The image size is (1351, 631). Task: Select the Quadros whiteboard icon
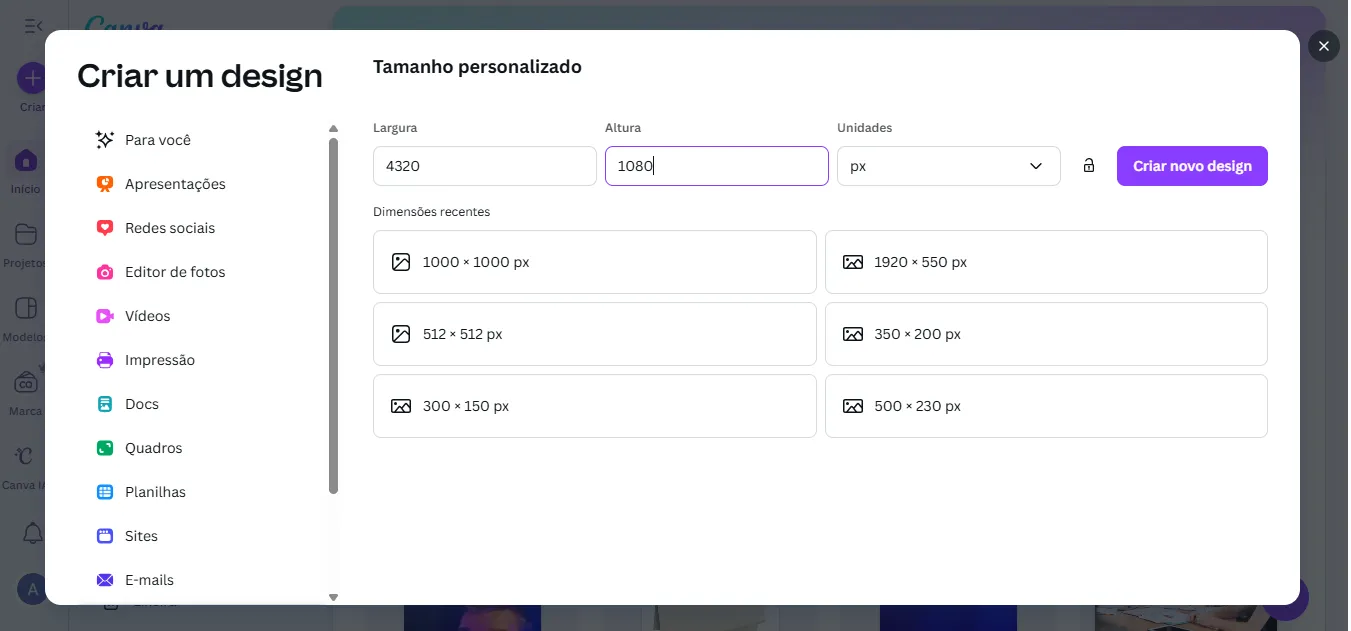105,447
